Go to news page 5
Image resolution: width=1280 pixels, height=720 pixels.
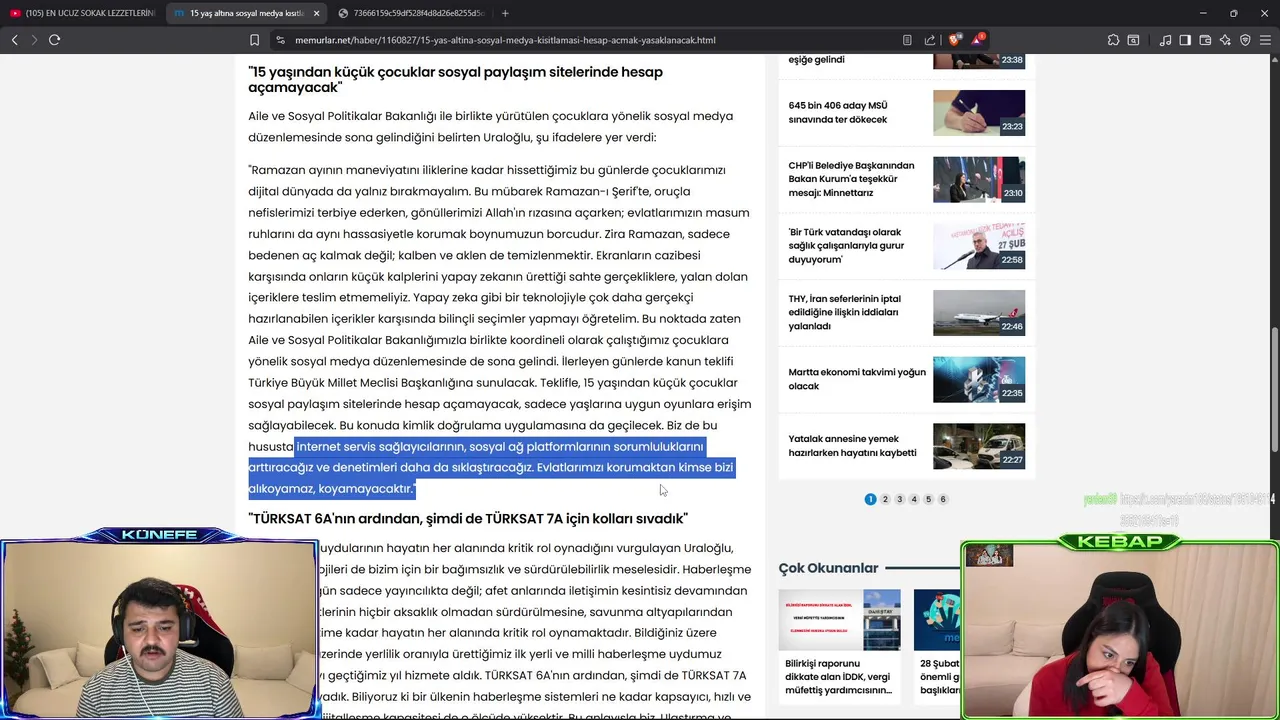coord(928,499)
